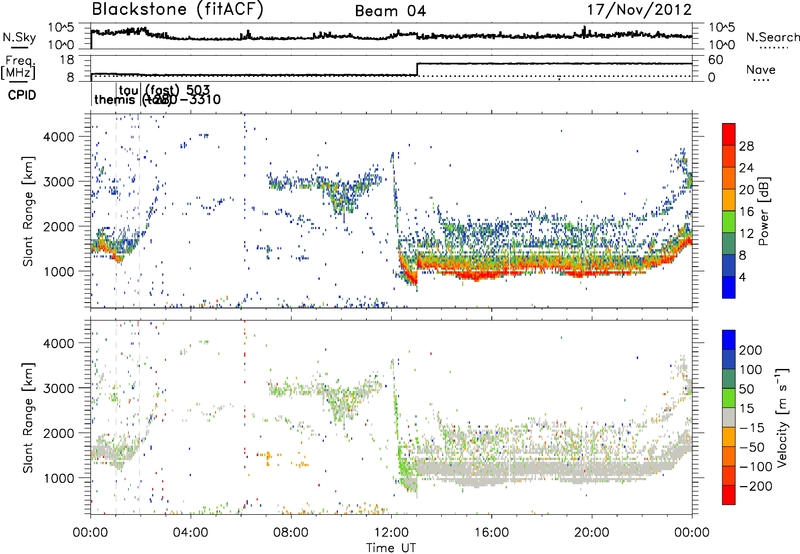Click the '18' frequency axis tick
The height and width of the screenshot is (554, 800).
pos(68,60)
